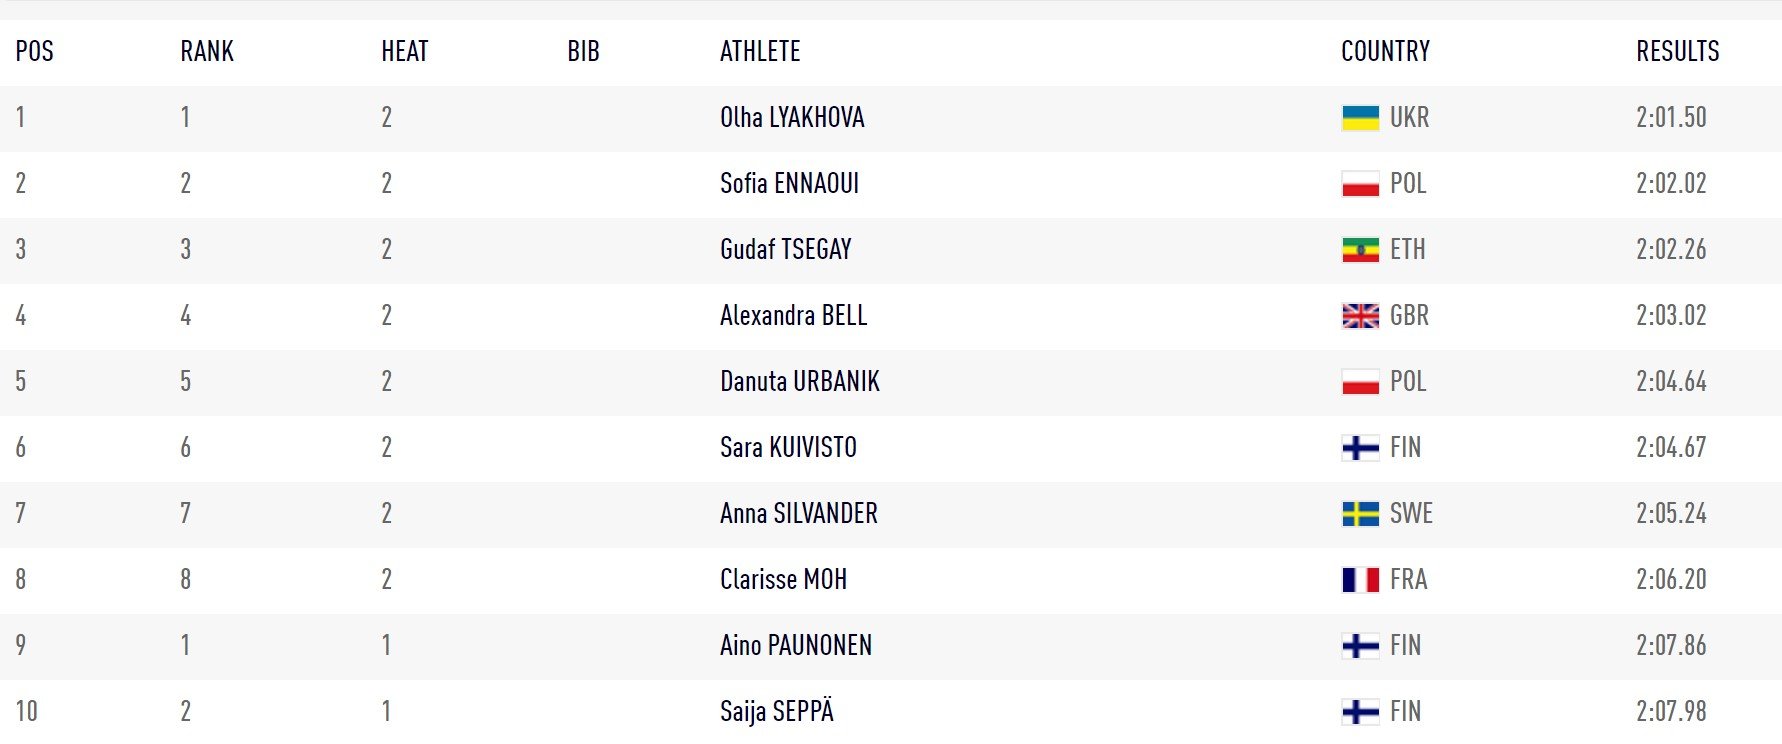Viewport: 1782px width, 744px height.
Task: Click Danuta Urbanik's Poland flag icon
Action: click(1360, 382)
